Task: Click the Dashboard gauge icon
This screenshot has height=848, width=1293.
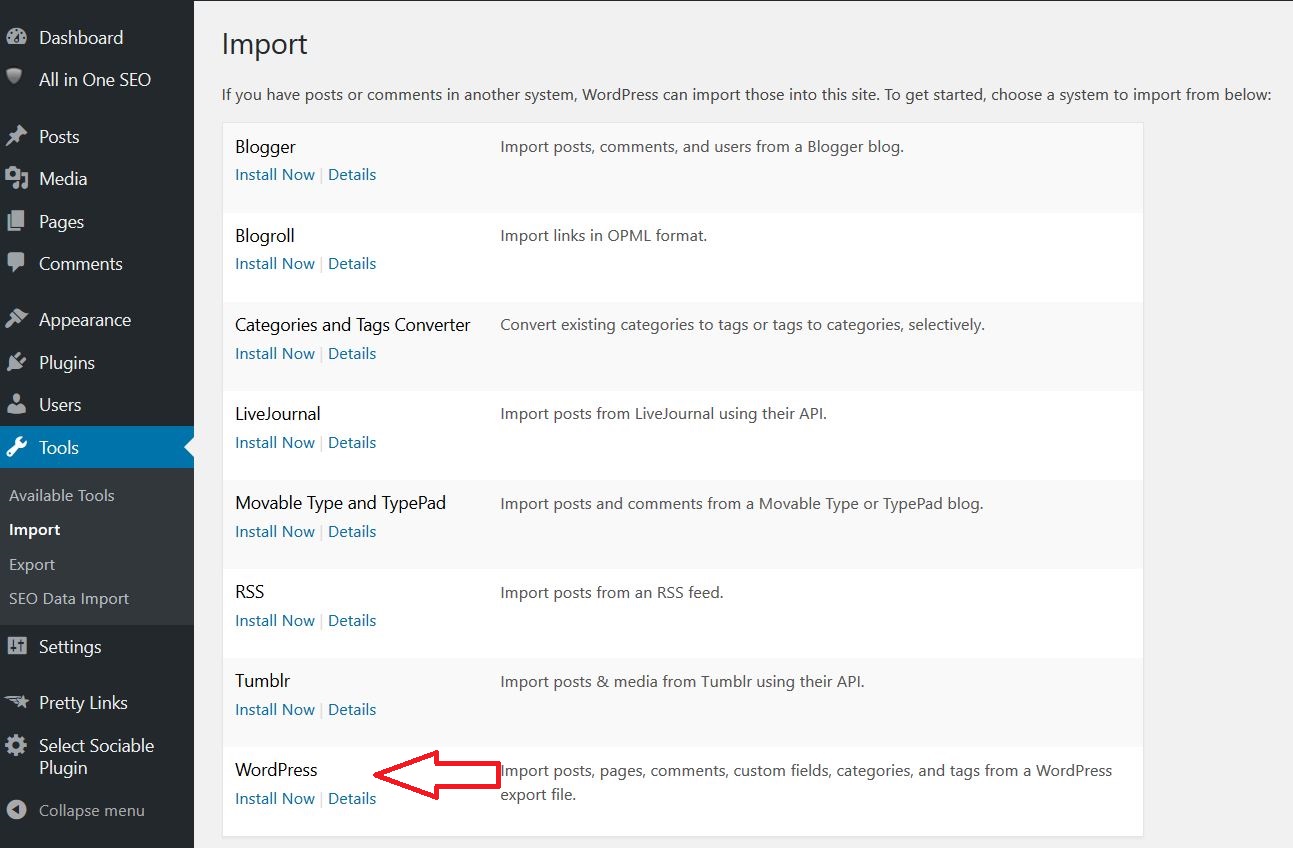Action: coord(16,37)
